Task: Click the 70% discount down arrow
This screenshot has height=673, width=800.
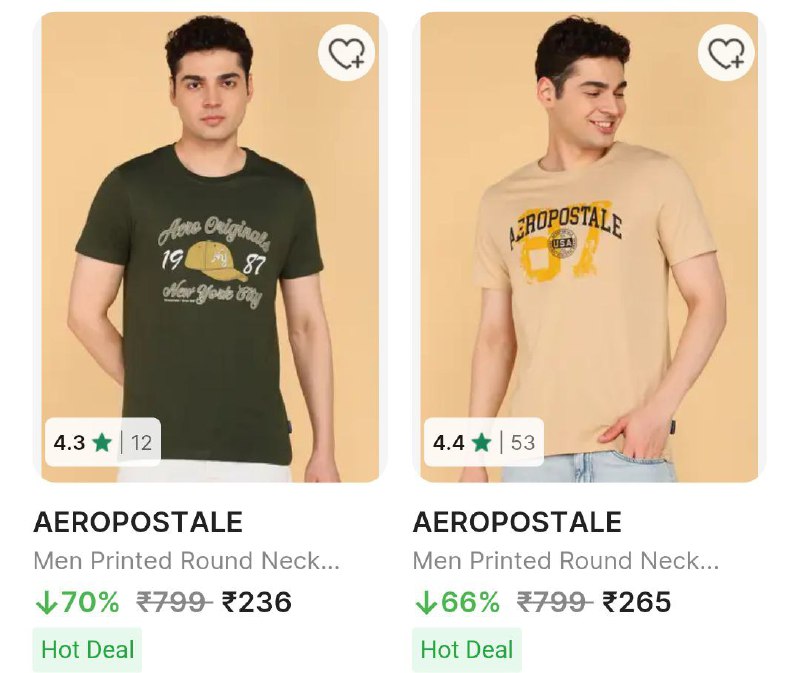Action: click(45, 602)
